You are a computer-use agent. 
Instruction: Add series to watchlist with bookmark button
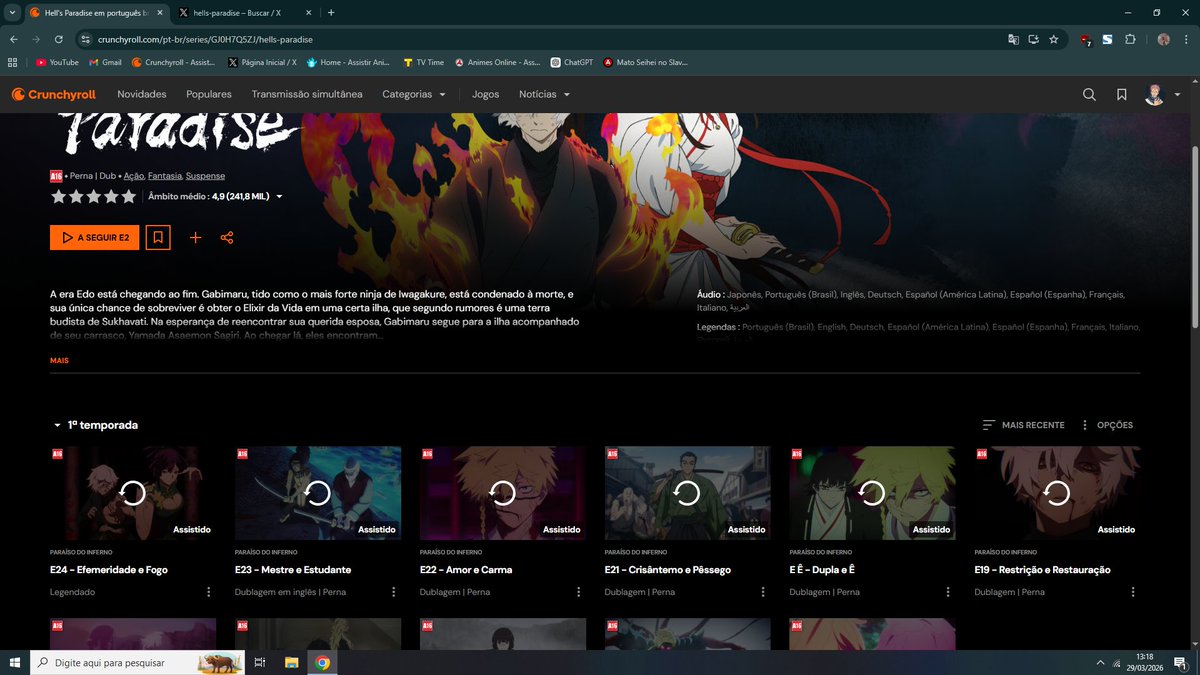pyautogui.click(x=158, y=238)
